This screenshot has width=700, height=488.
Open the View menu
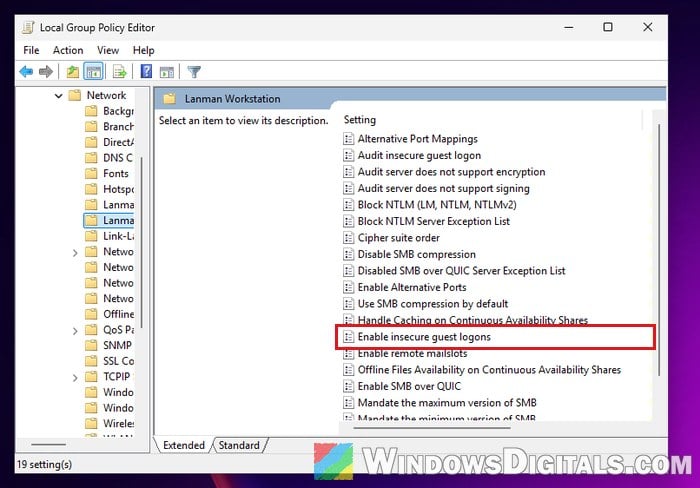[108, 50]
